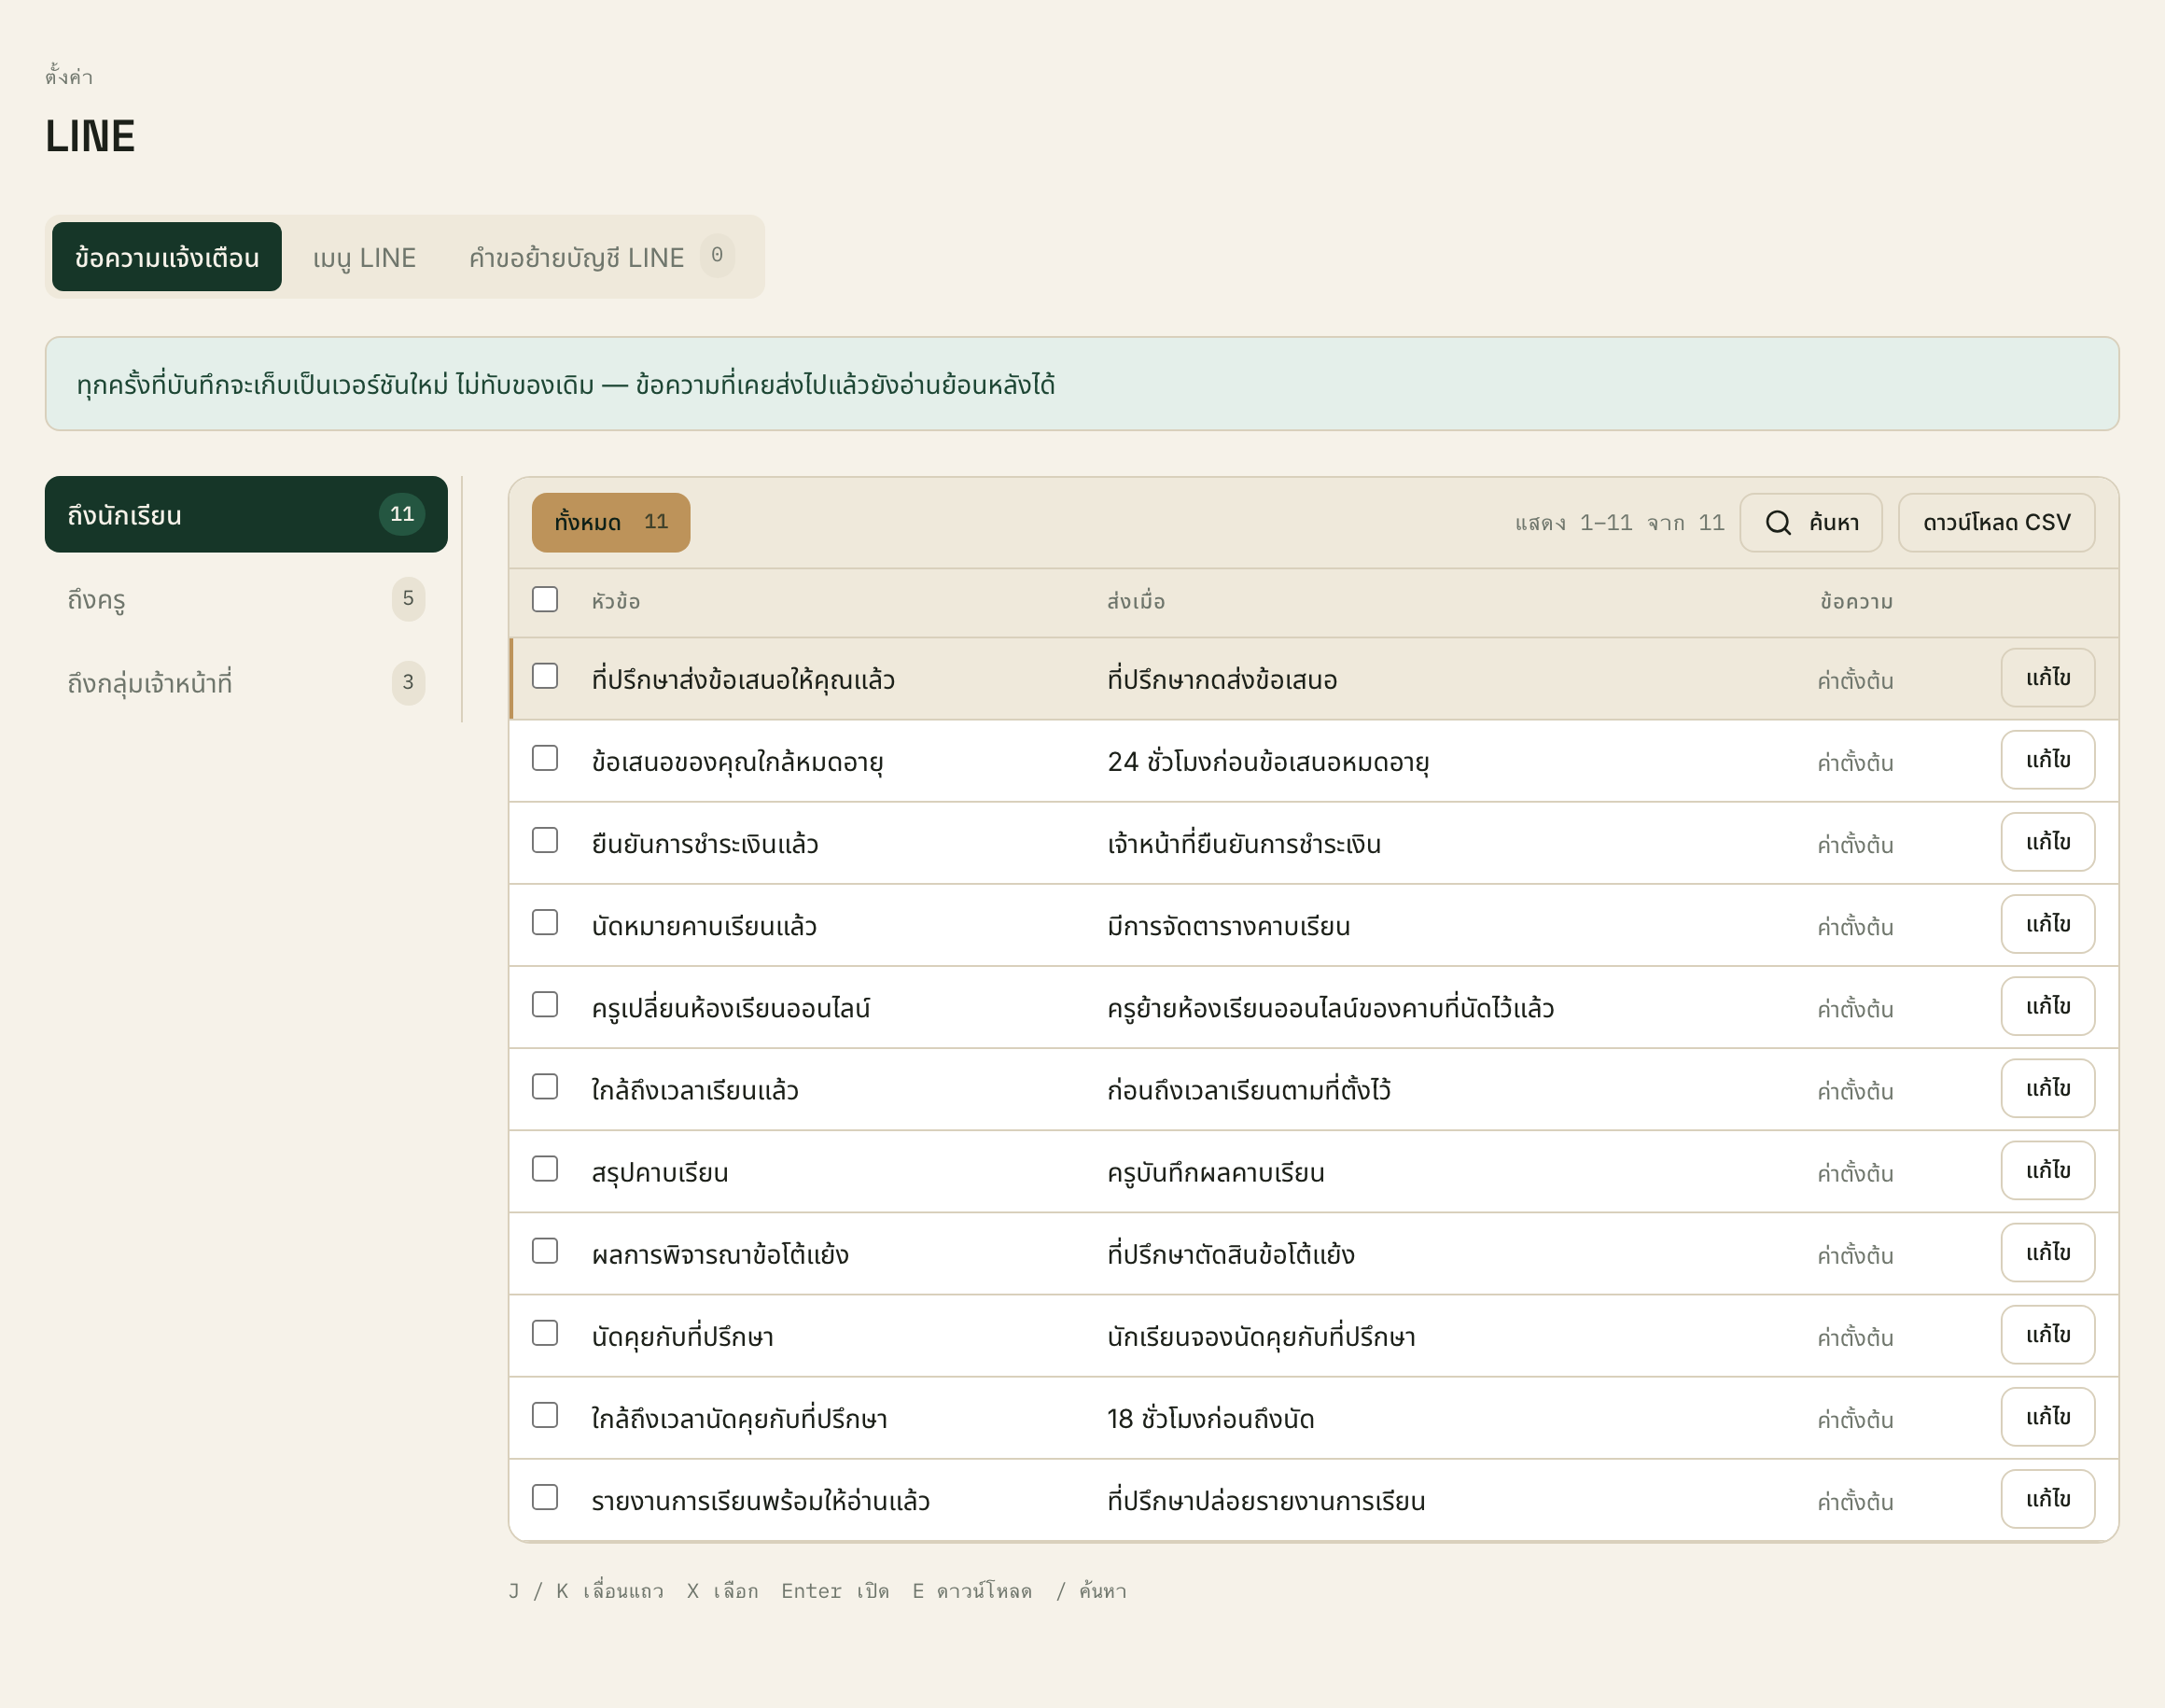Click the pagination text แสดง 1–11 จาก 11
The height and width of the screenshot is (1708, 2165).
[x=1620, y=523]
